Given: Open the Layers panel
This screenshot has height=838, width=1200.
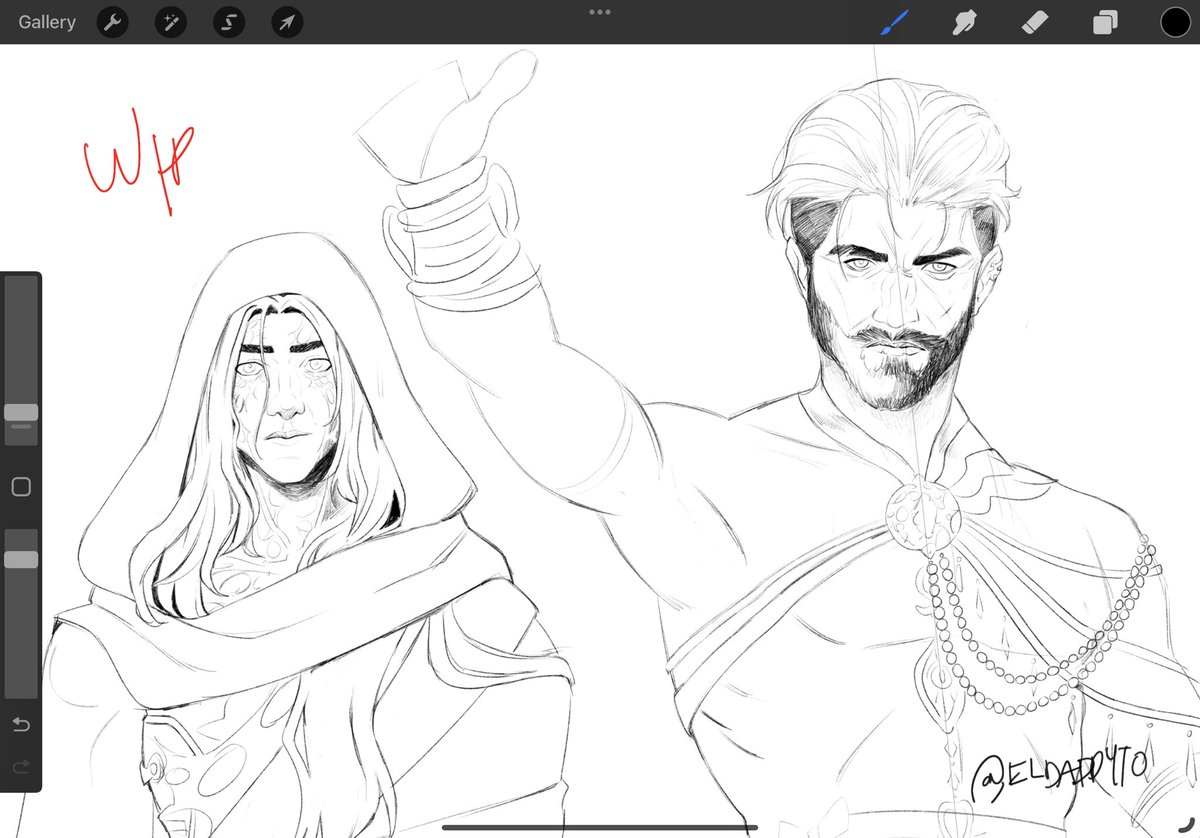Looking at the screenshot, I should pyautogui.click(x=1105, y=22).
